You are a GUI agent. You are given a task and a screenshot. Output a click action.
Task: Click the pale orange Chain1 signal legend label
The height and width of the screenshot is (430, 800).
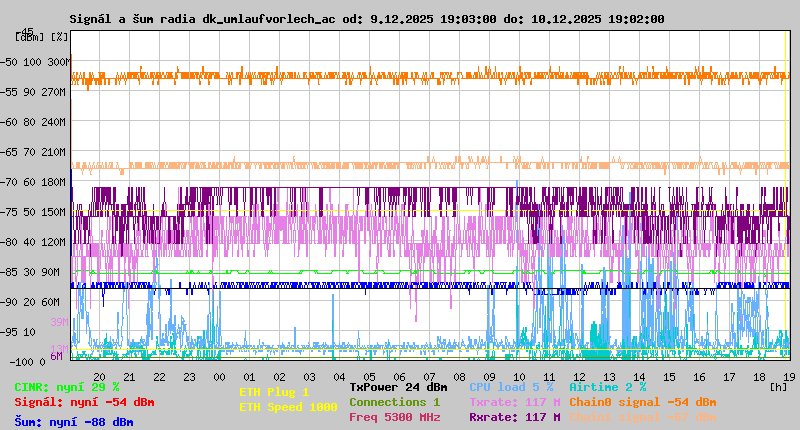click(642, 417)
